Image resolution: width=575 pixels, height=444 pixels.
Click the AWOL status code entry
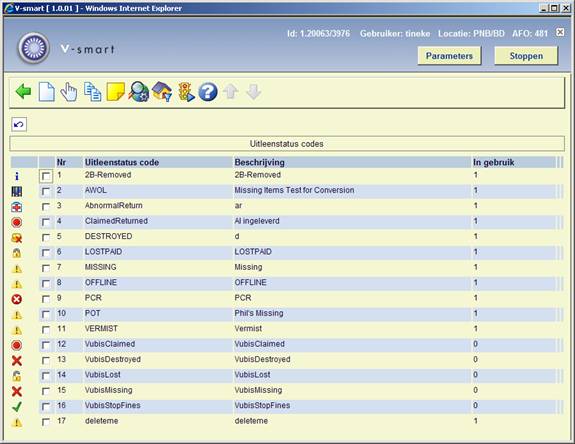click(95, 190)
